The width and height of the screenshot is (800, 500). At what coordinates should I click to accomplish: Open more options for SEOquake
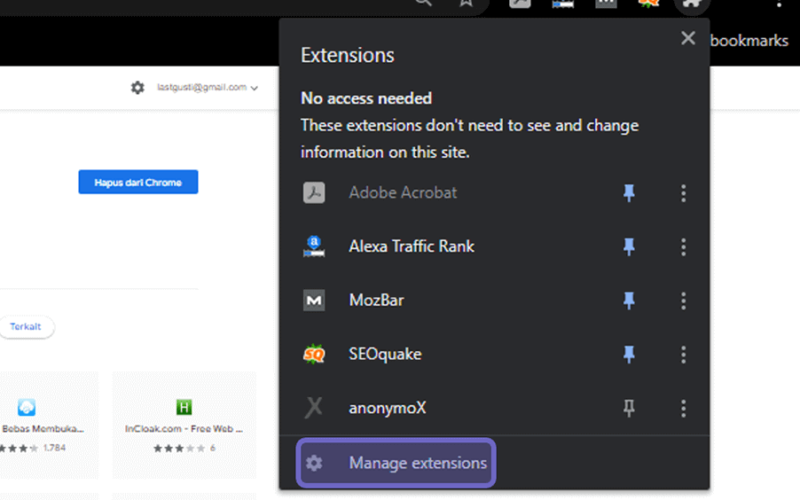click(683, 354)
